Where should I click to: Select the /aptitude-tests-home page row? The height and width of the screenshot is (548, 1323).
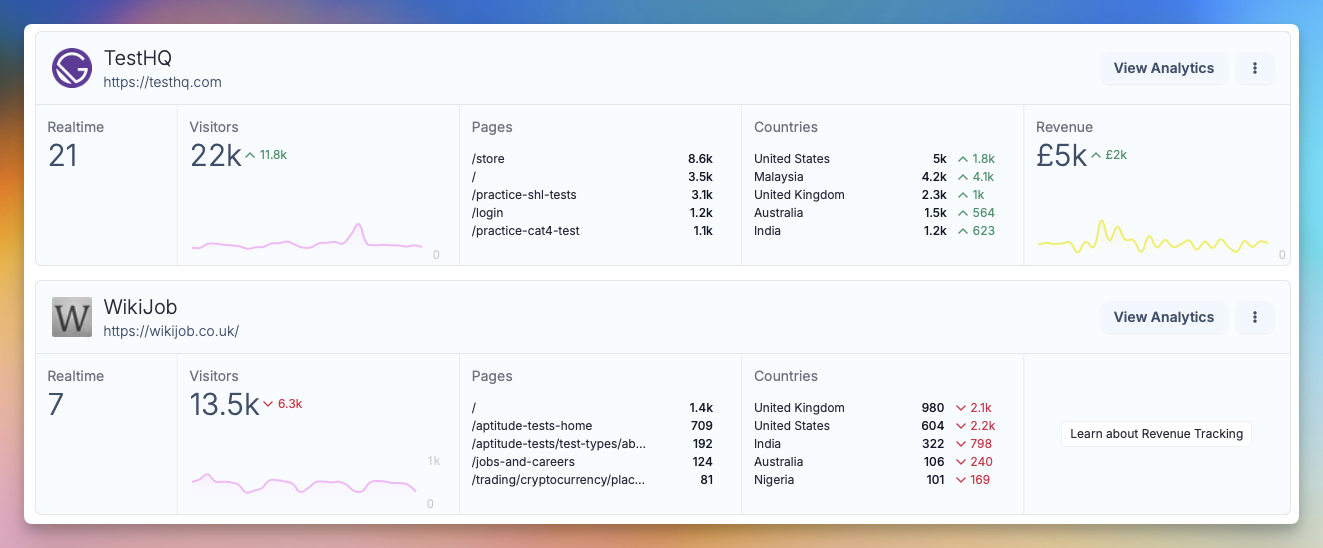point(592,426)
